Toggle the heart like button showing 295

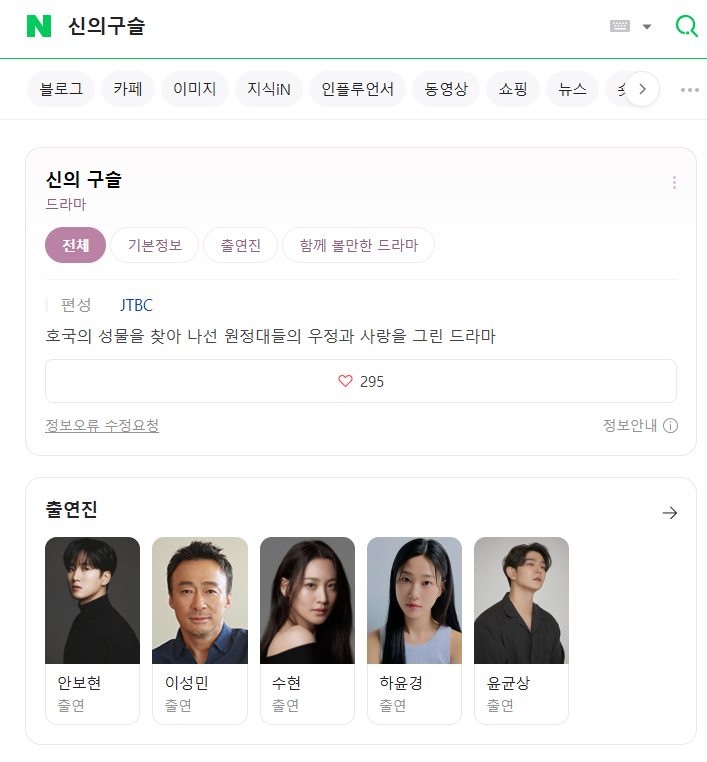[361, 381]
